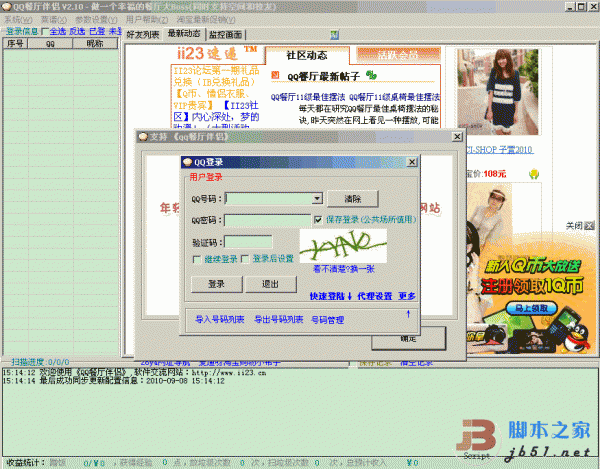Enable the 登录后设置 checkbox
The image size is (600, 469).
point(245,260)
